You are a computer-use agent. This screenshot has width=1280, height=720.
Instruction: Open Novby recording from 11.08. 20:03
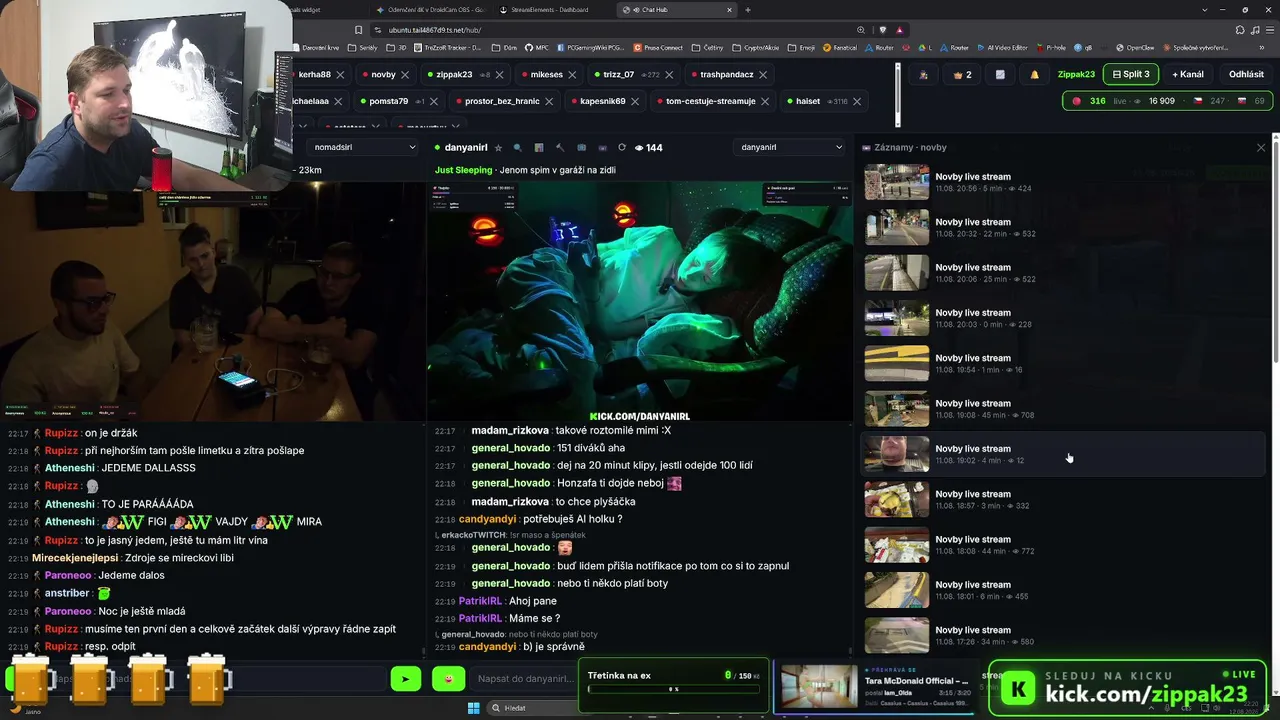coord(1063,318)
